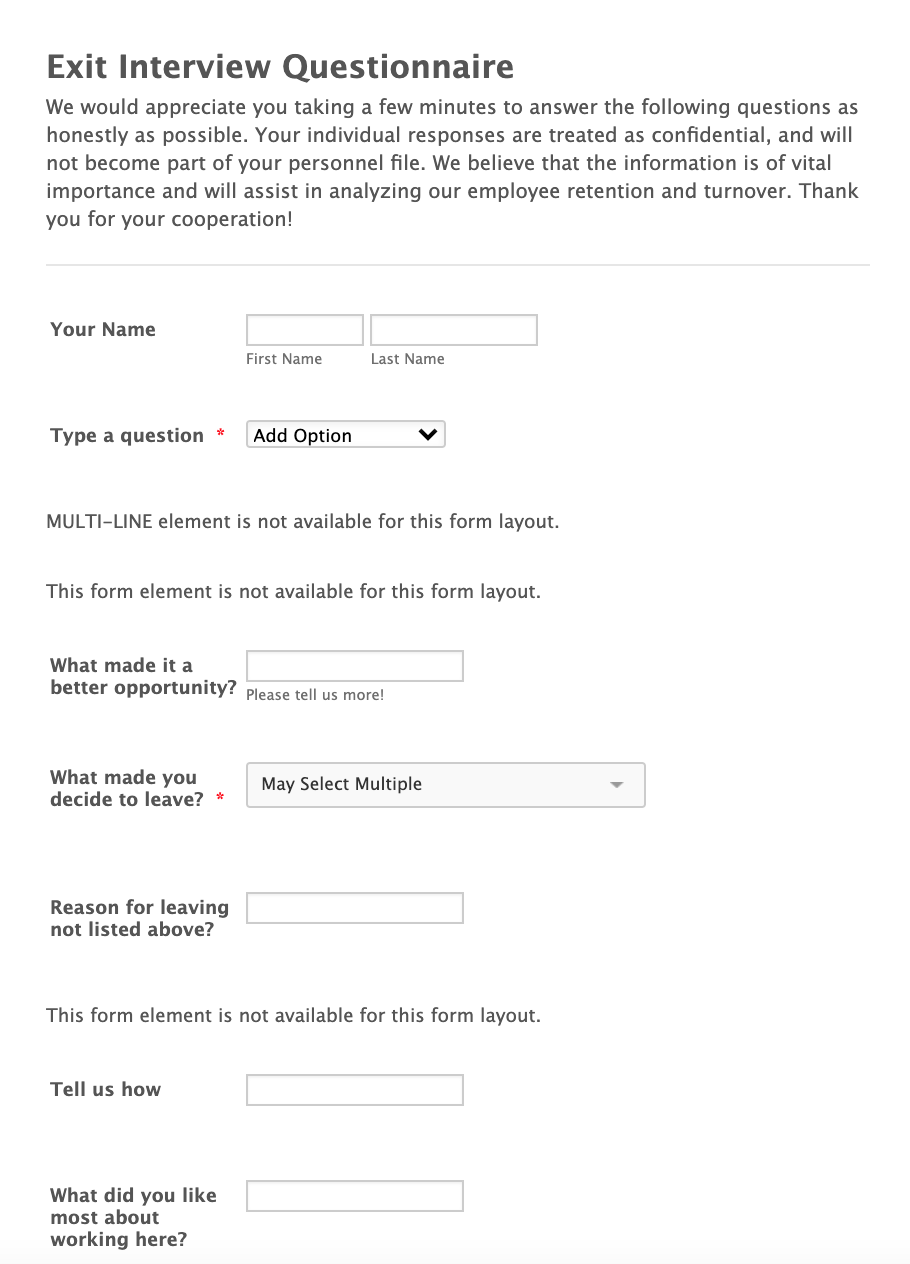This screenshot has width=910, height=1264.
Task: Focus the Last Name text box
Action: coord(453,330)
